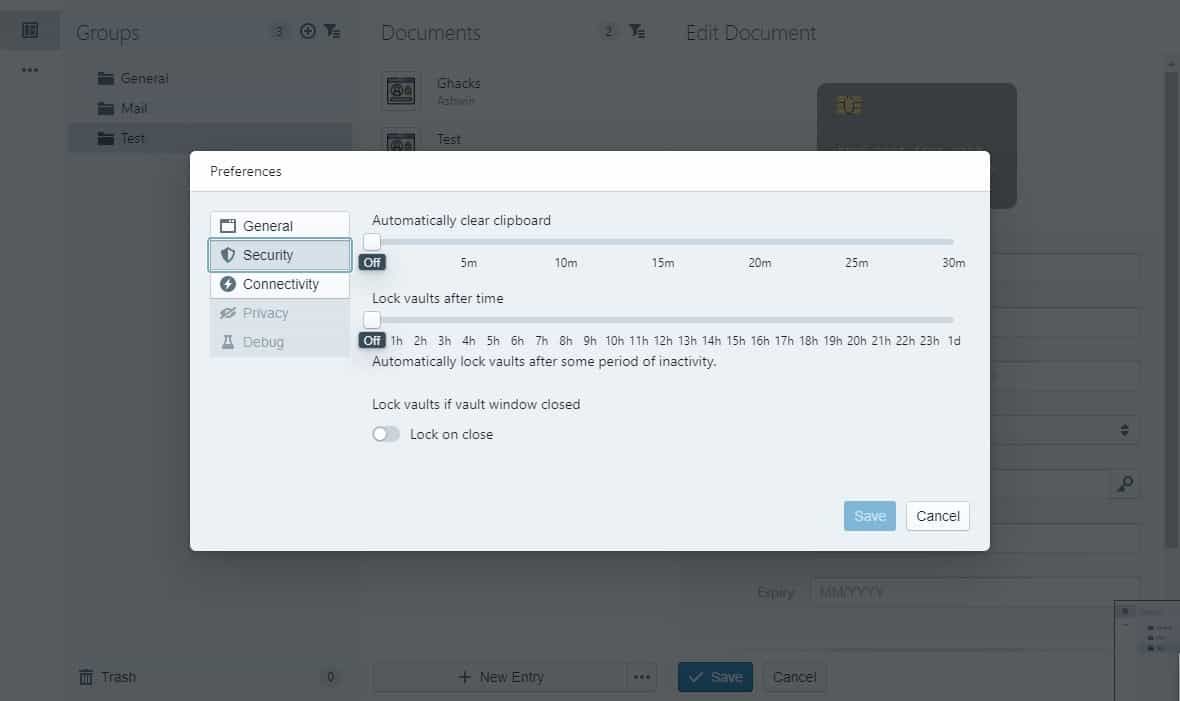This screenshot has width=1180, height=701.
Task: Select the Test group folder
Action: (209, 139)
